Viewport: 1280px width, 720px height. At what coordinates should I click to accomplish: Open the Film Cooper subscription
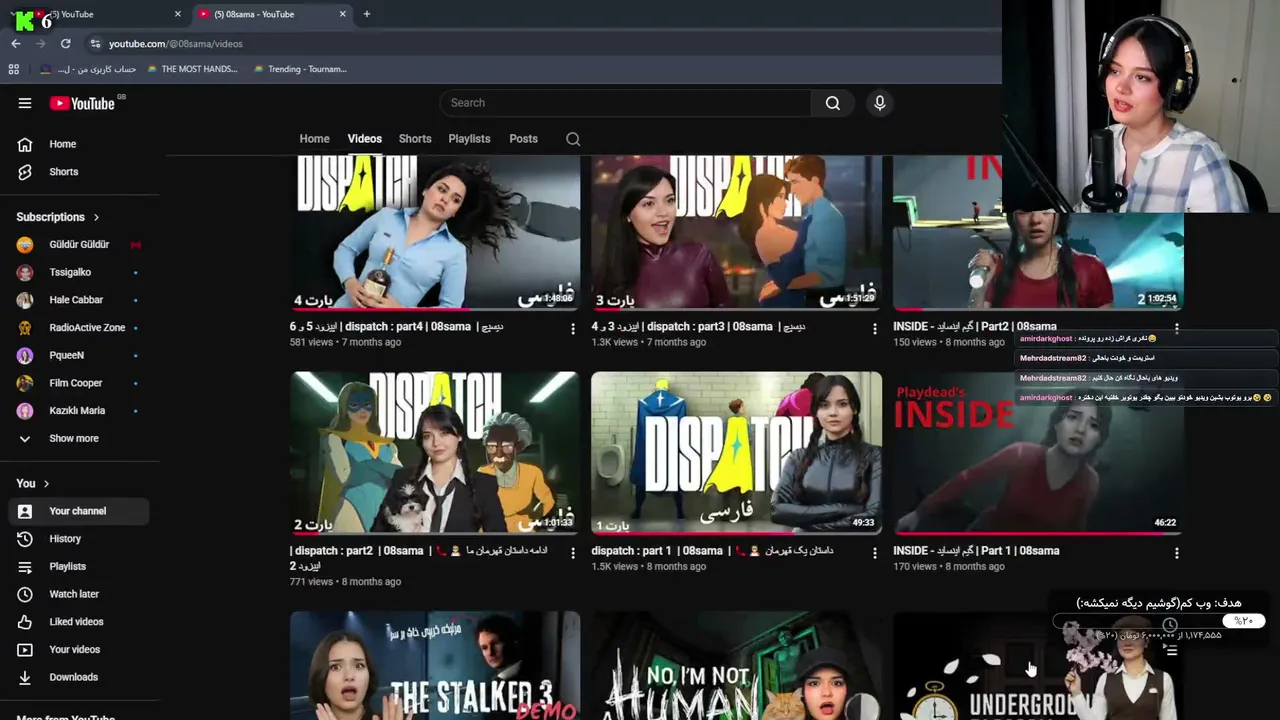[x=79, y=383]
